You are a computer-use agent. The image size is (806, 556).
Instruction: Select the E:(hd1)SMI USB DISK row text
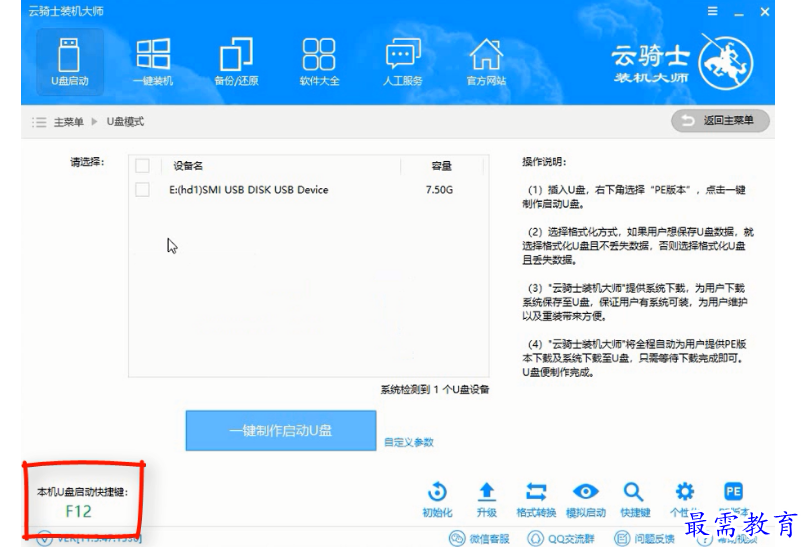coord(248,190)
